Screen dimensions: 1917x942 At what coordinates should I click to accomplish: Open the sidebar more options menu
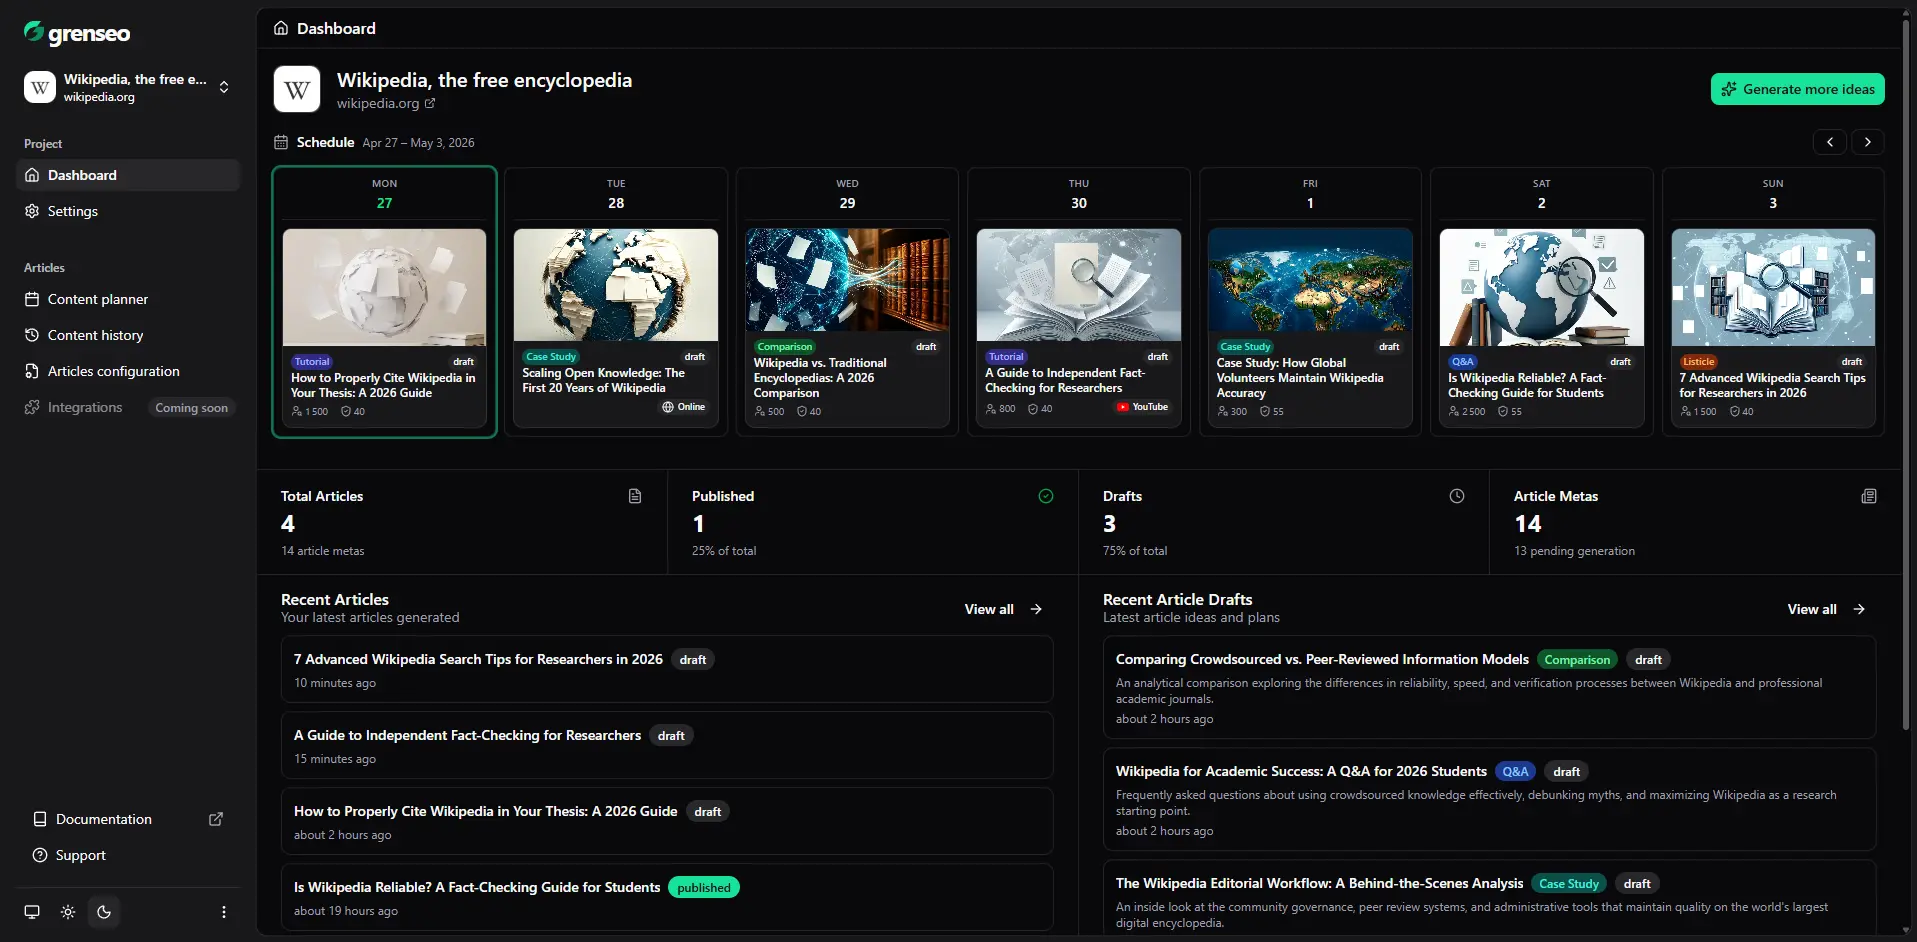click(x=224, y=912)
